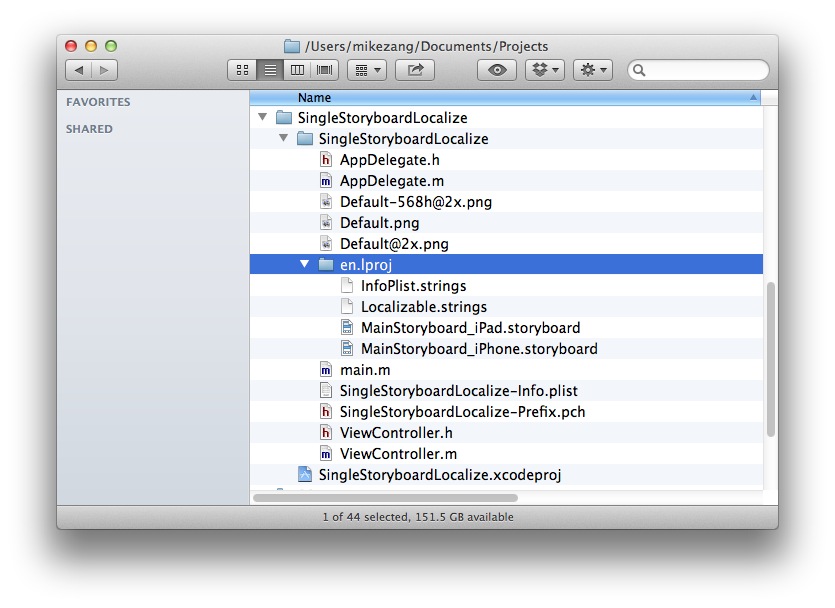This screenshot has width=835, height=608.
Task: Click the SHARED sidebar heading
Action: (89, 129)
